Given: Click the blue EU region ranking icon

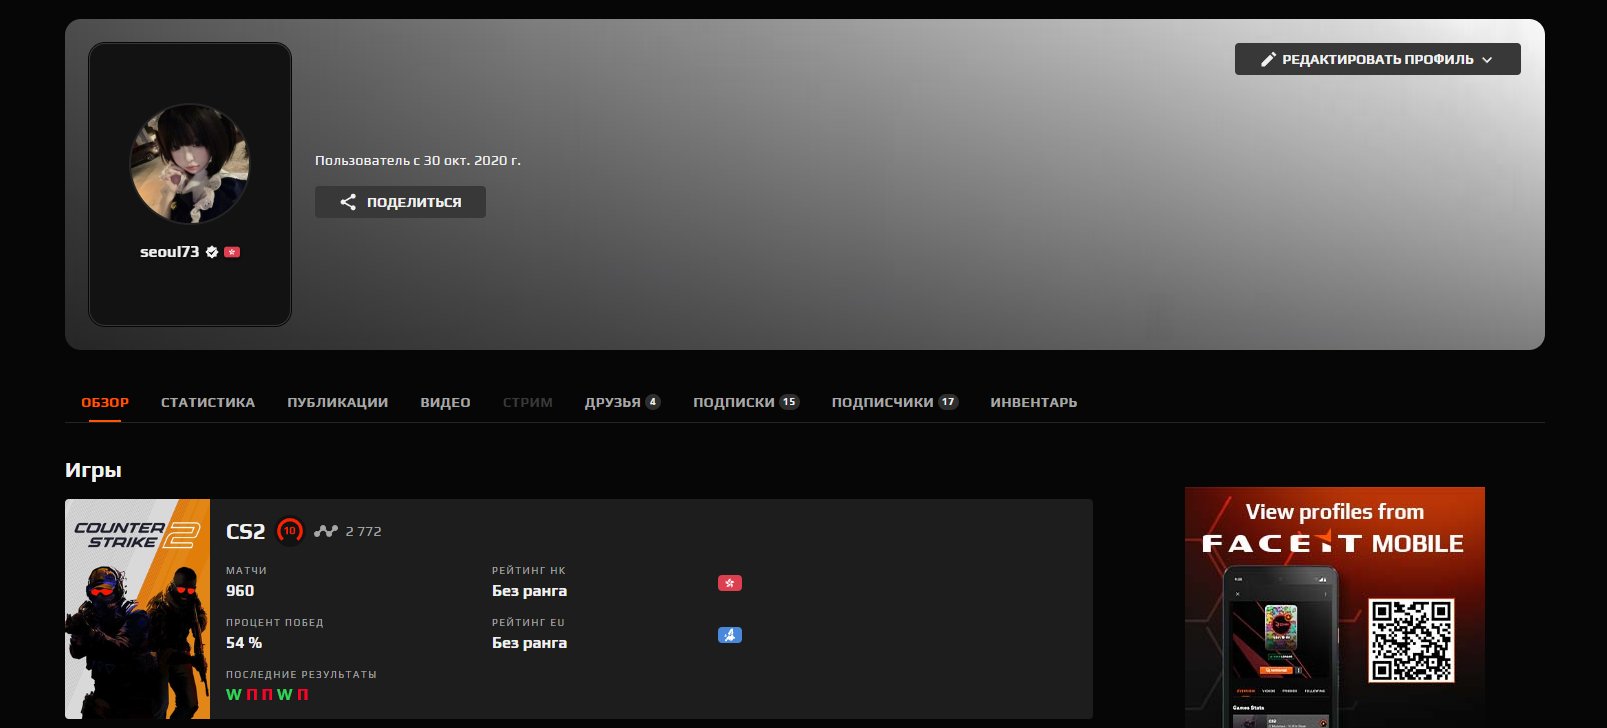Looking at the screenshot, I should tap(730, 635).
